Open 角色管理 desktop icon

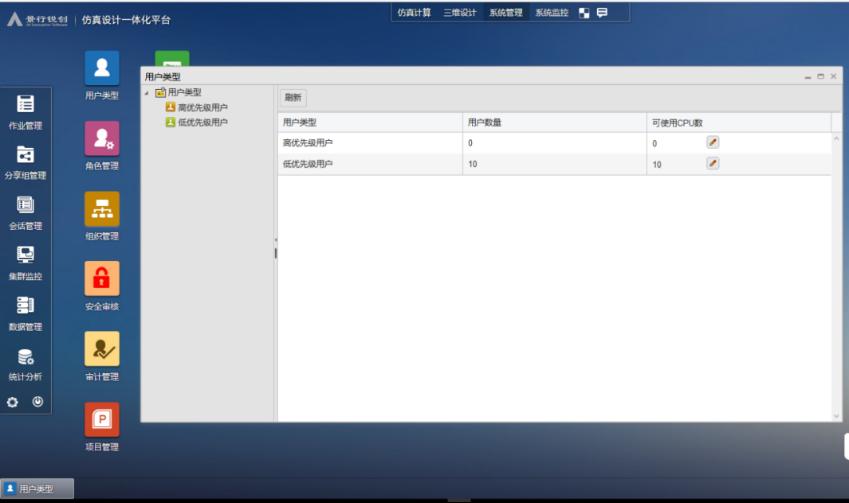coord(101,139)
